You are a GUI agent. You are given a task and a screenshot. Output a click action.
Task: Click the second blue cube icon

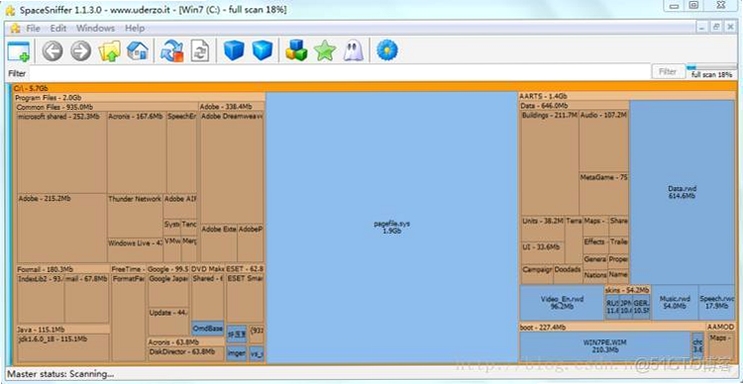point(262,51)
